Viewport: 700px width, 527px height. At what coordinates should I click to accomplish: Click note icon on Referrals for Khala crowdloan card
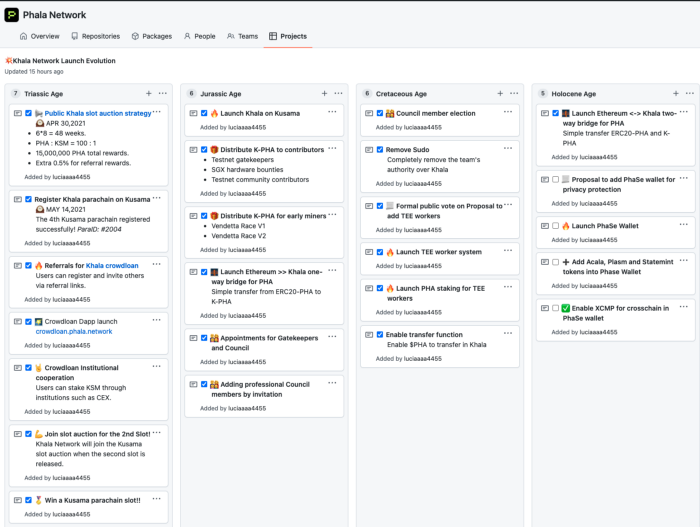[x=18, y=265]
